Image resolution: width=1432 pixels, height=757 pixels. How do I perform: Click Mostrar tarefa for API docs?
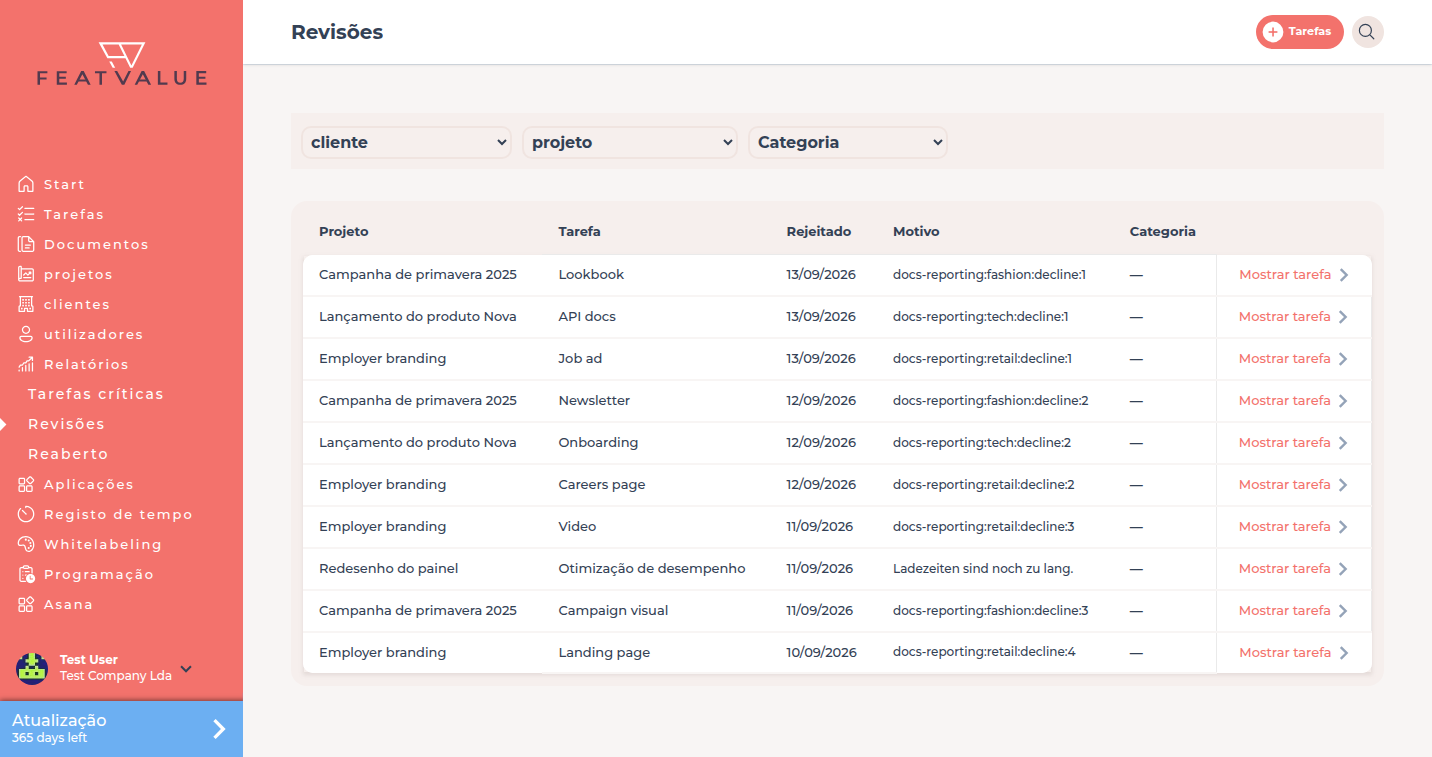(x=1285, y=317)
